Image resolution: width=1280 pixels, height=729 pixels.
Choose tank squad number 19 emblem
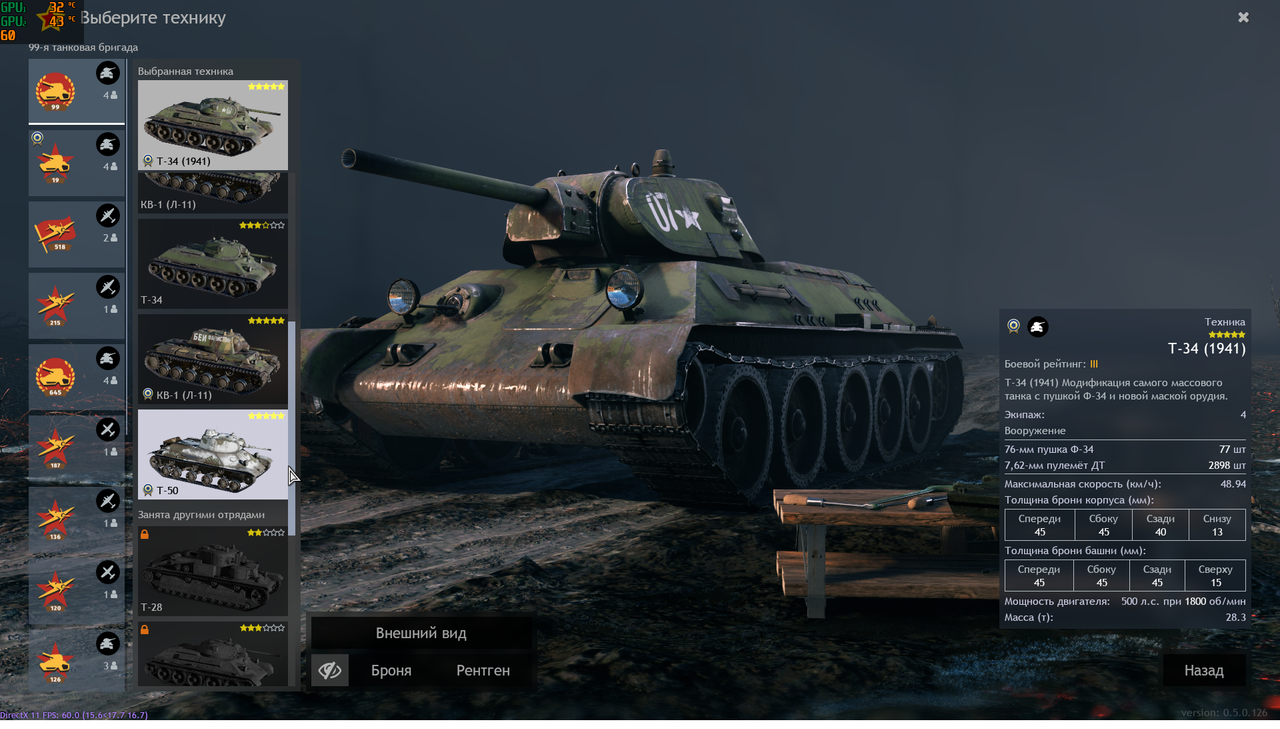(55, 163)
